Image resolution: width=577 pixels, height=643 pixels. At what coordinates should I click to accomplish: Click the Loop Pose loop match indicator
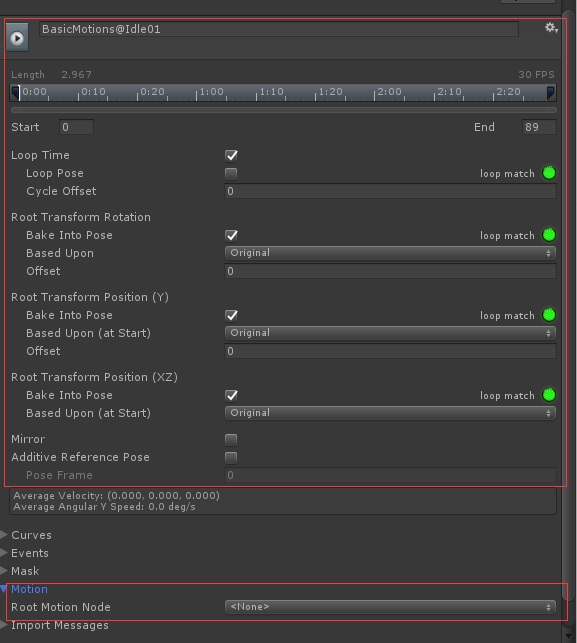tap(549, 173)
